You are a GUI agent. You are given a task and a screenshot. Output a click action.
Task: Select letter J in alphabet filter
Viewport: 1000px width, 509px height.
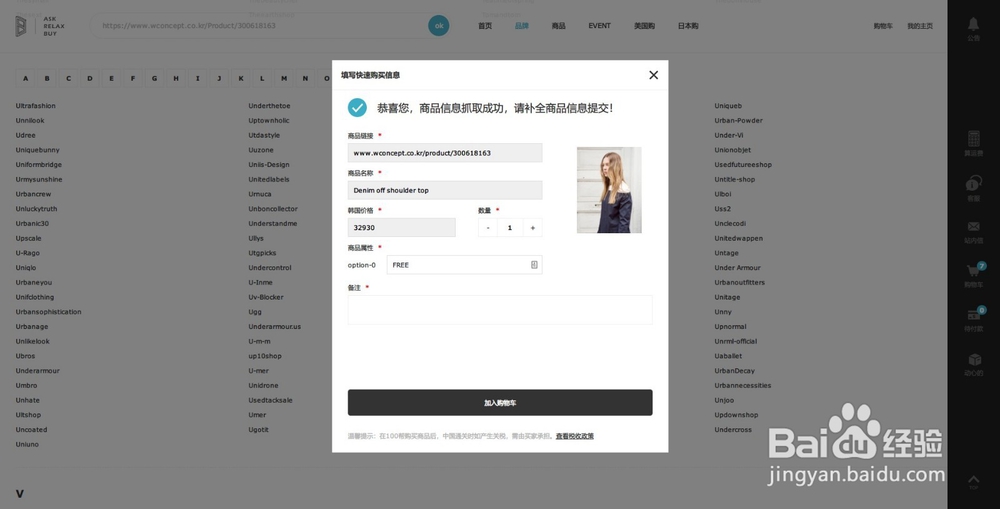(x=219, y=78)
